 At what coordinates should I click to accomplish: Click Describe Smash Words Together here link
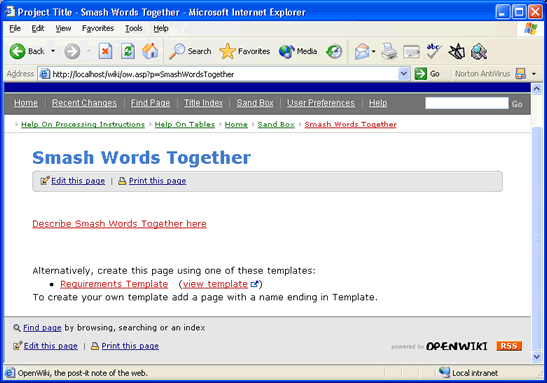[119, 224]
